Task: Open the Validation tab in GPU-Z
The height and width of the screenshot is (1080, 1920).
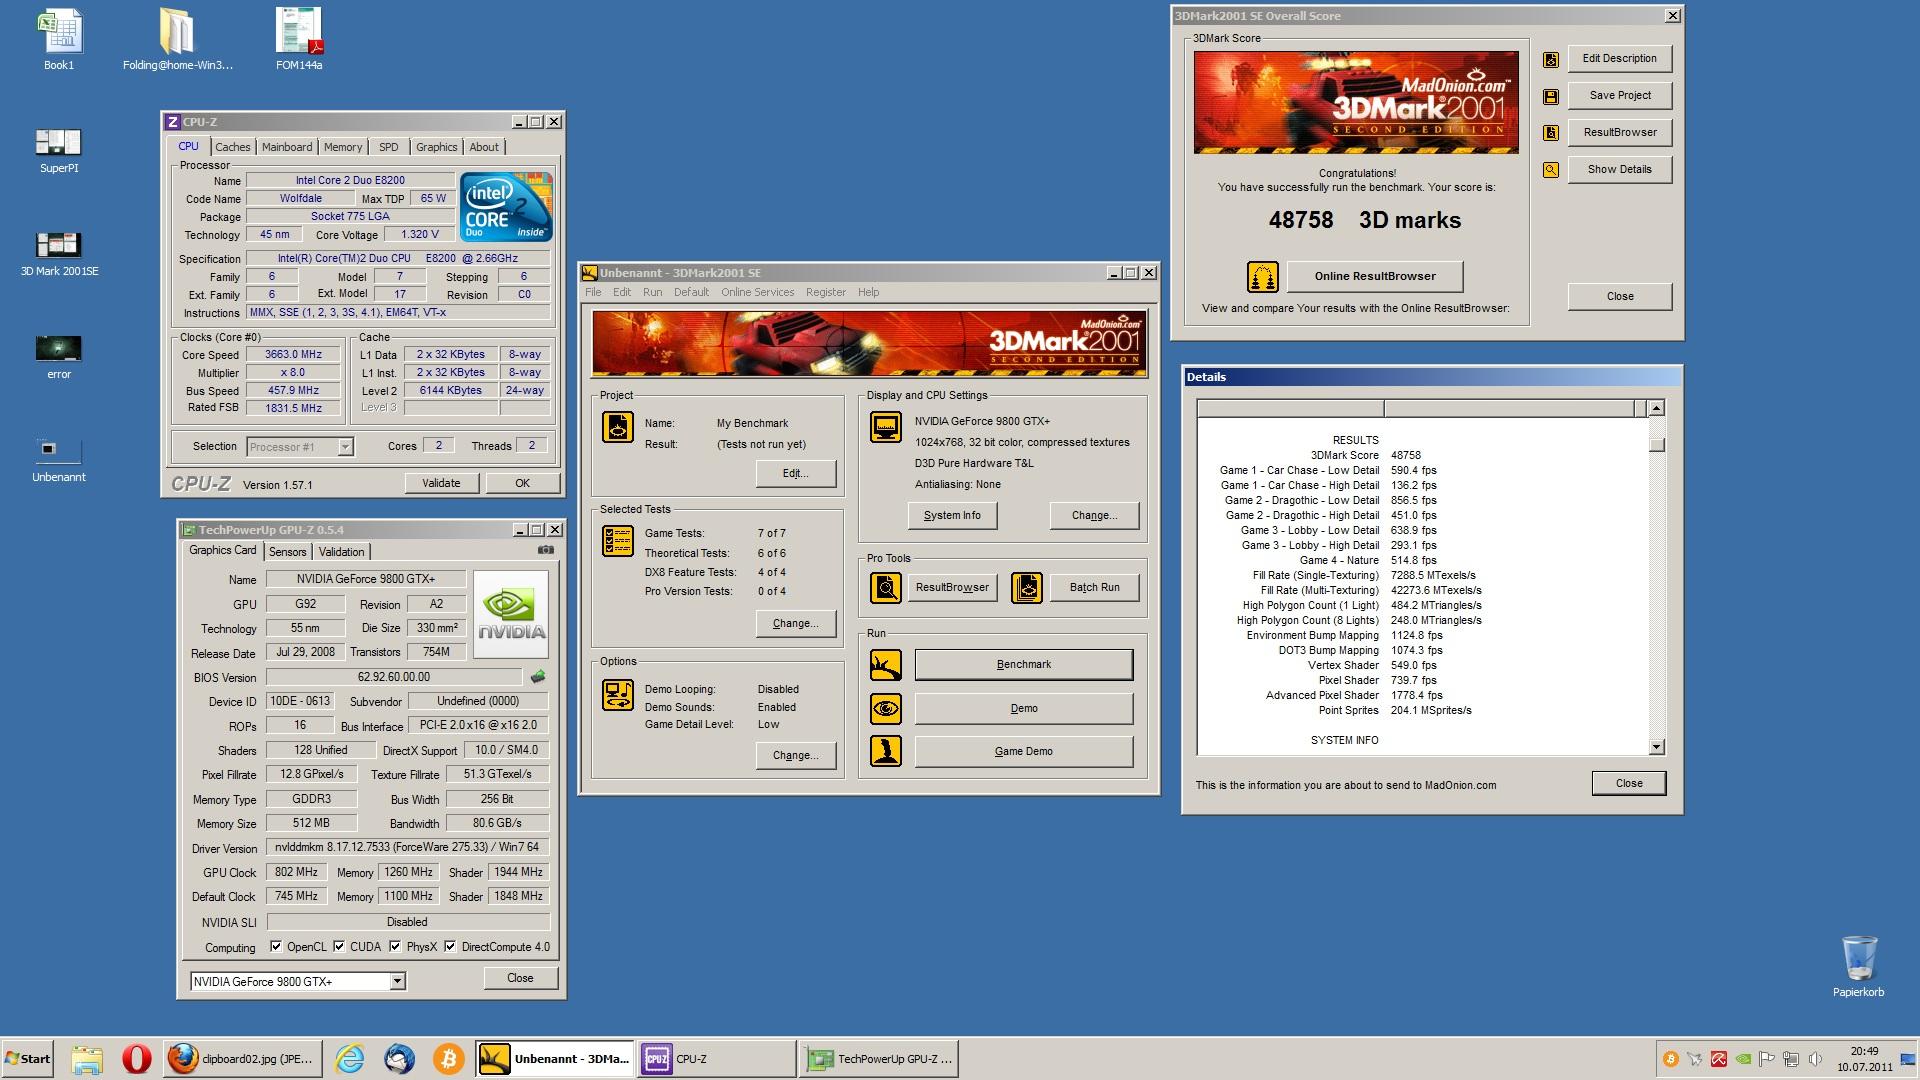Action: coord(341,552)
